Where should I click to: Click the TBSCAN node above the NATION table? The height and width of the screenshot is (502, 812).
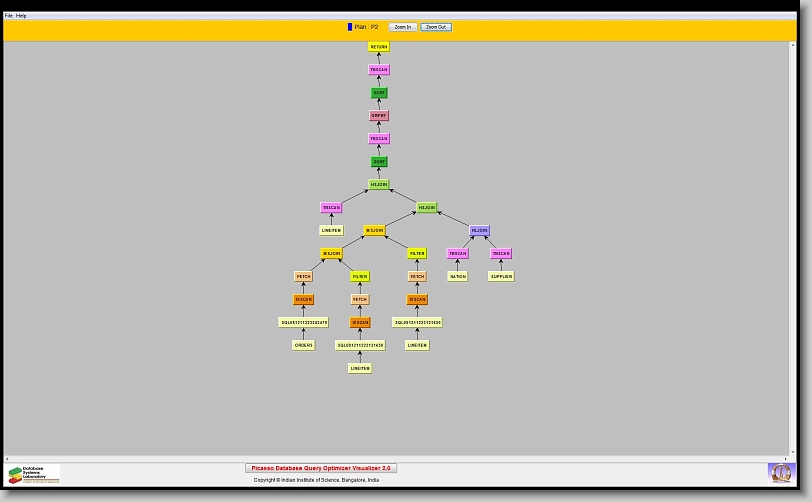pos(457,253)
